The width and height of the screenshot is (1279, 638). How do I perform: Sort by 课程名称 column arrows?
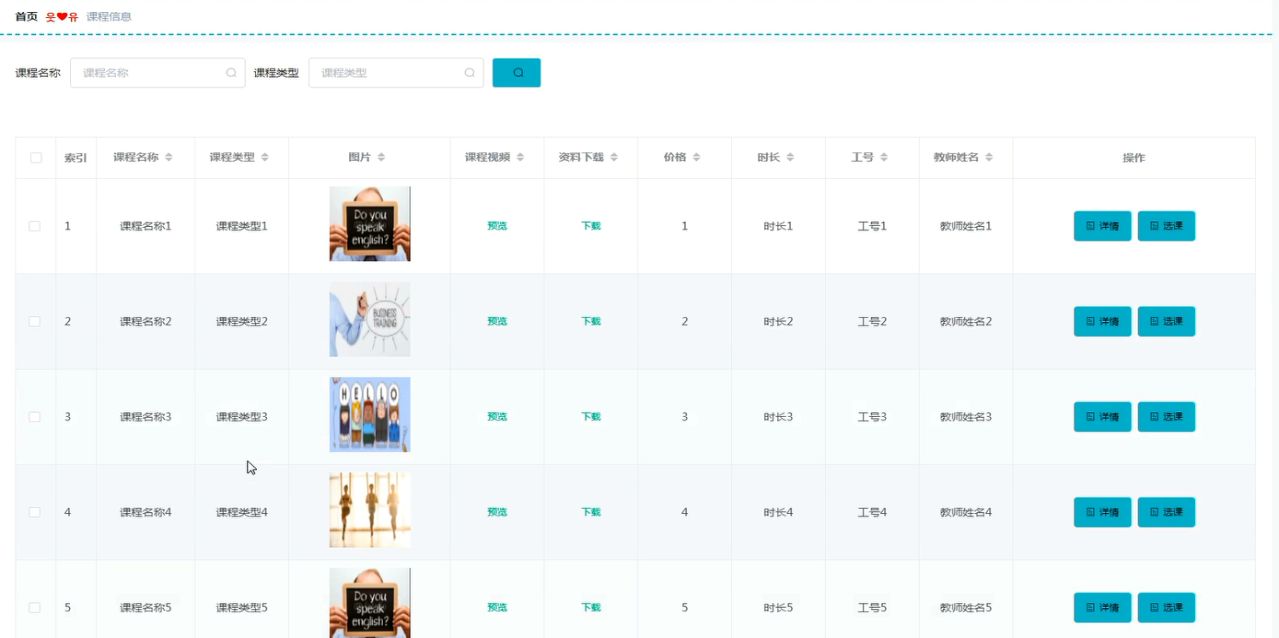(169, 158)
